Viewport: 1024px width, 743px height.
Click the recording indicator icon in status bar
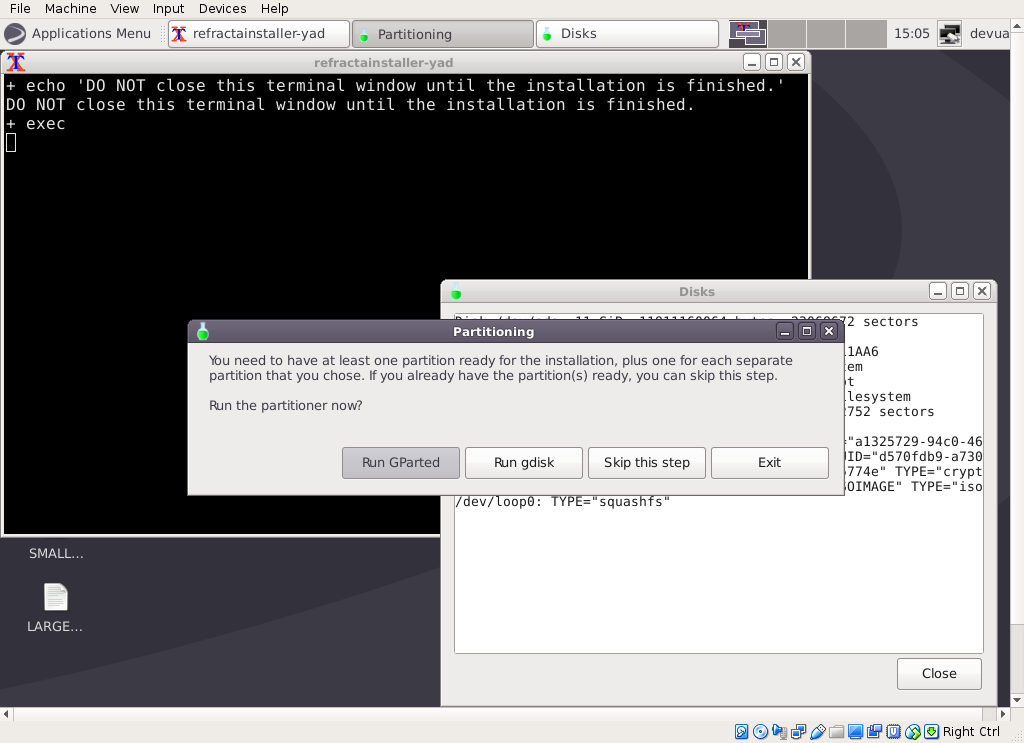coord(874,732)
